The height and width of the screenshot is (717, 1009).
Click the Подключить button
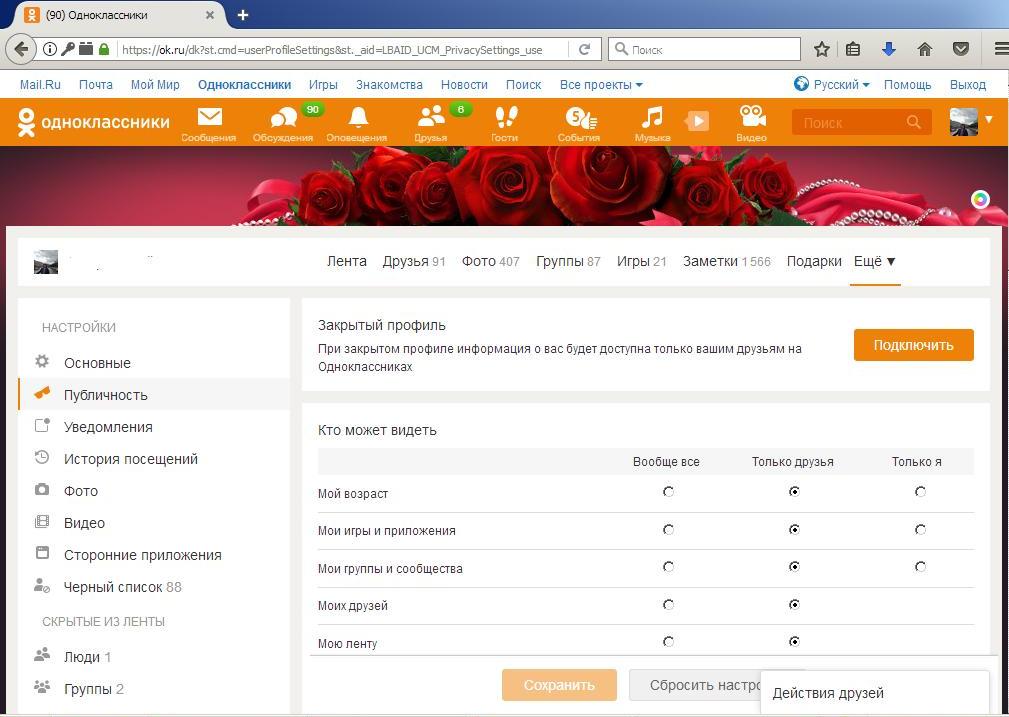click(913, 345)
